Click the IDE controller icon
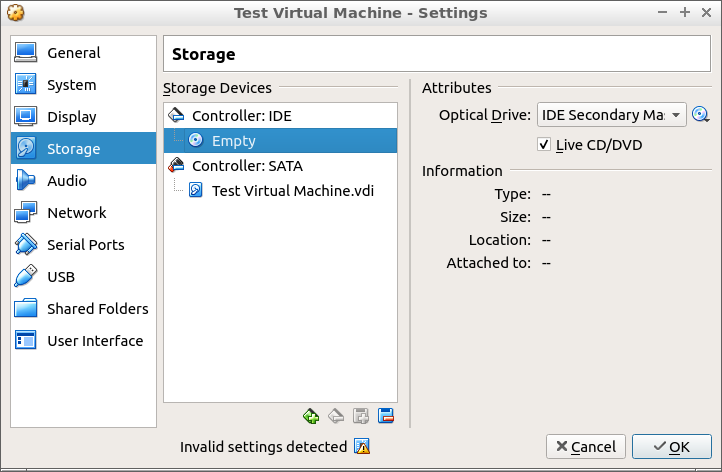 pyautogui.click(x=176, y=115)
